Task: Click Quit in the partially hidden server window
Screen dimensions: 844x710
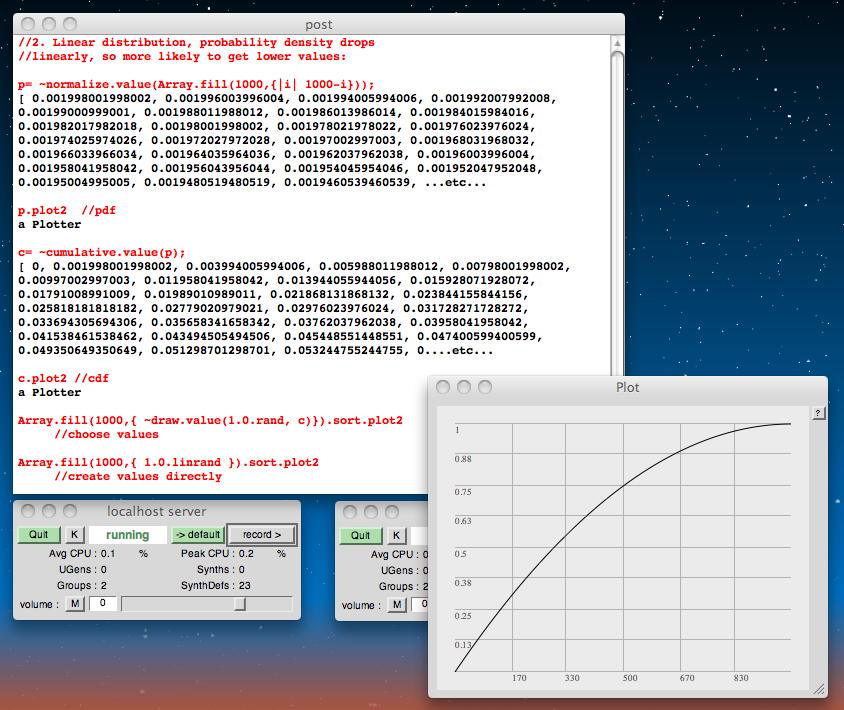Action: click(x=360, y=535)
